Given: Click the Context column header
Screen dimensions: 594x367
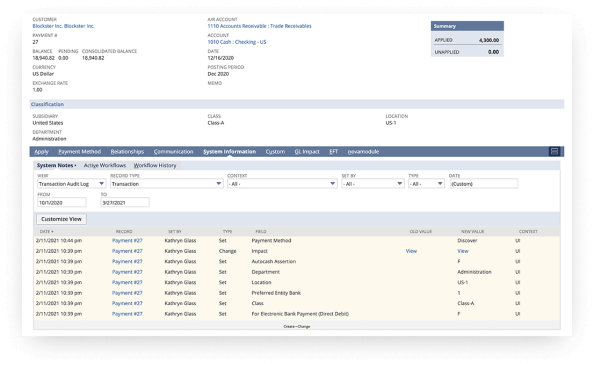Looking at the screenshot, I should (x=528, y=231).
